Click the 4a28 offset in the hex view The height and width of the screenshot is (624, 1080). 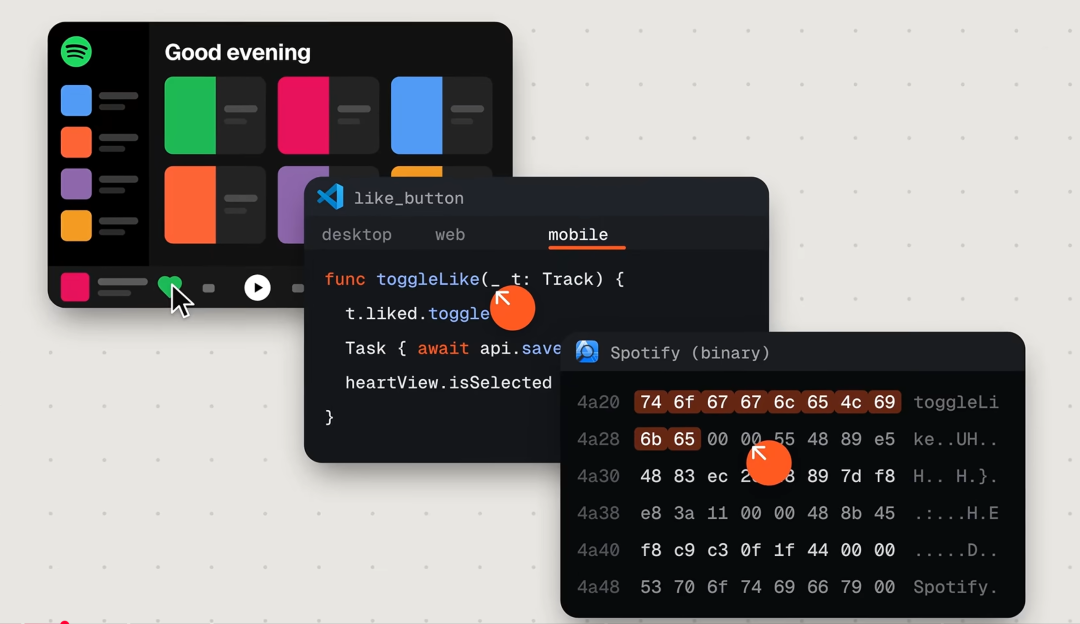[598, 439]
